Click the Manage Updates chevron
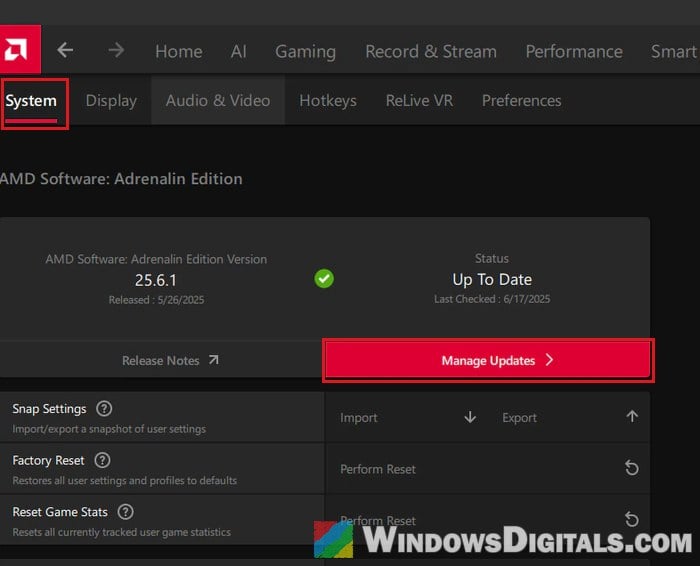 (x=549, y=360)
